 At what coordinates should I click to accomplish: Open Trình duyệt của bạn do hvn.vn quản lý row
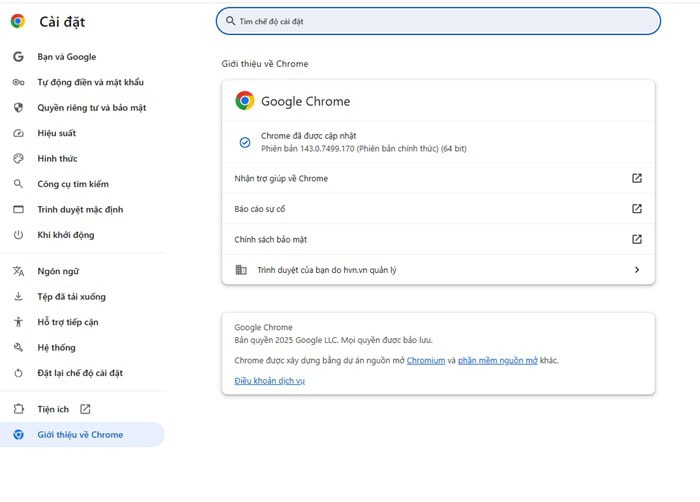click(330, 270)
